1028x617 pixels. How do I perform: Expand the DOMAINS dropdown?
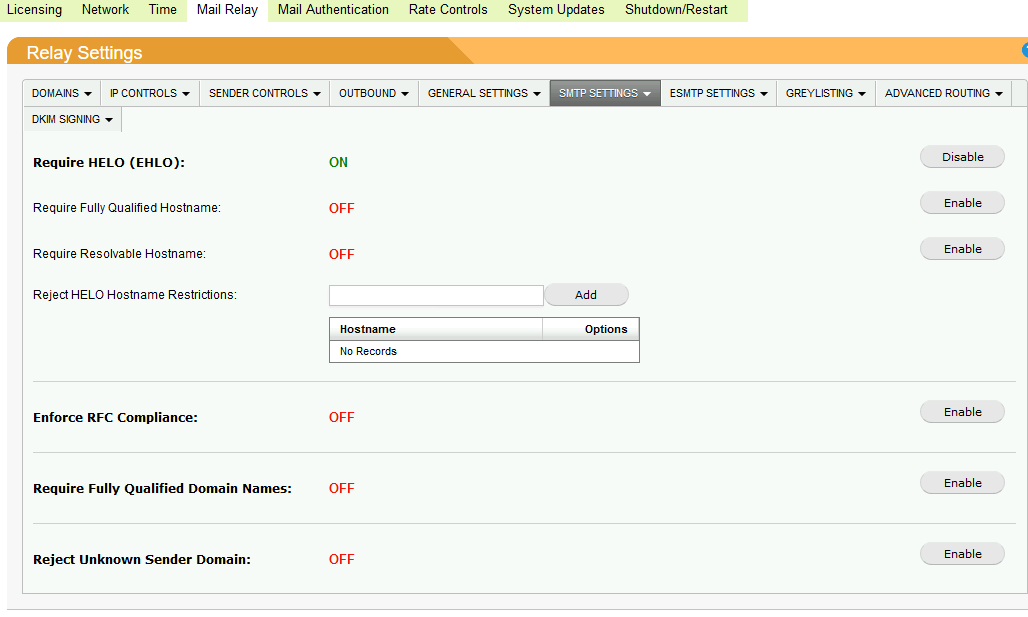point(61,93)
